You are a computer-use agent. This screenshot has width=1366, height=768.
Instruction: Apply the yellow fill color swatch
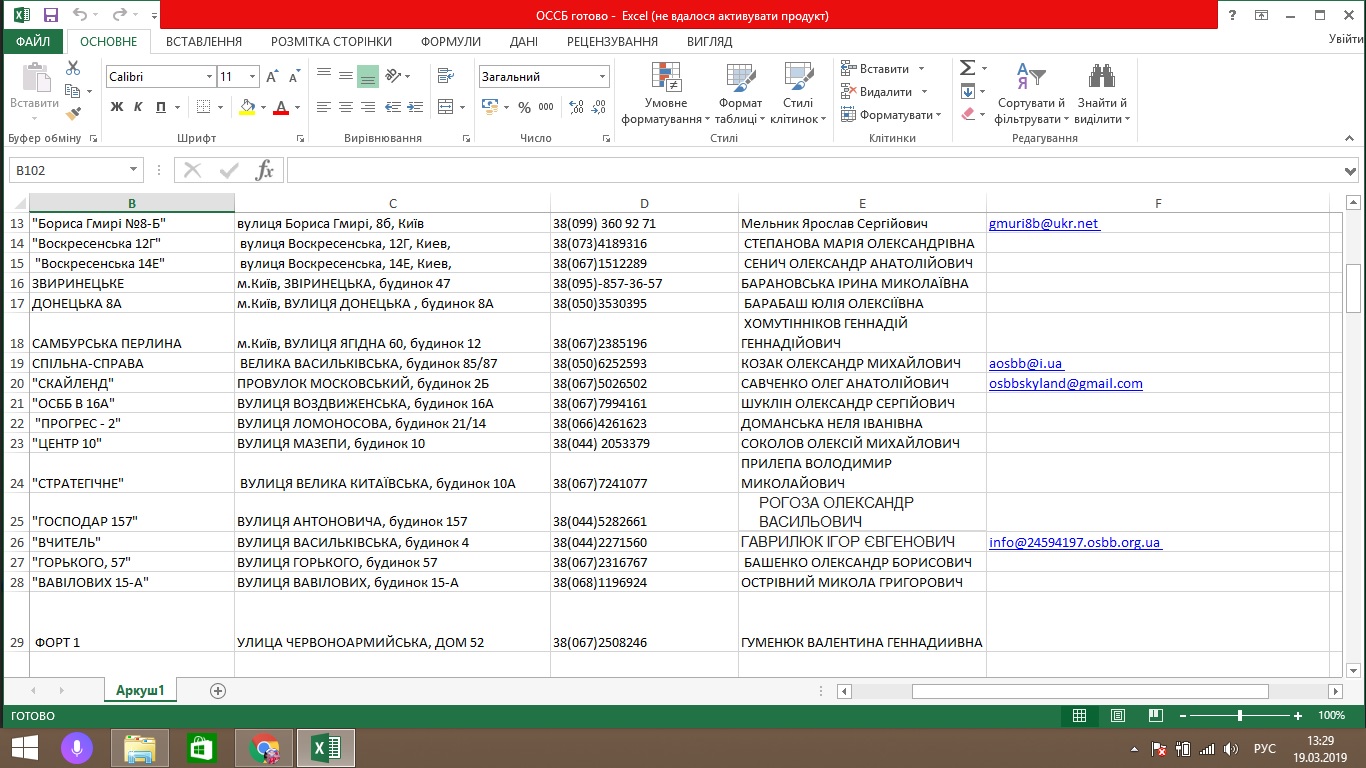tap(249, 107)
